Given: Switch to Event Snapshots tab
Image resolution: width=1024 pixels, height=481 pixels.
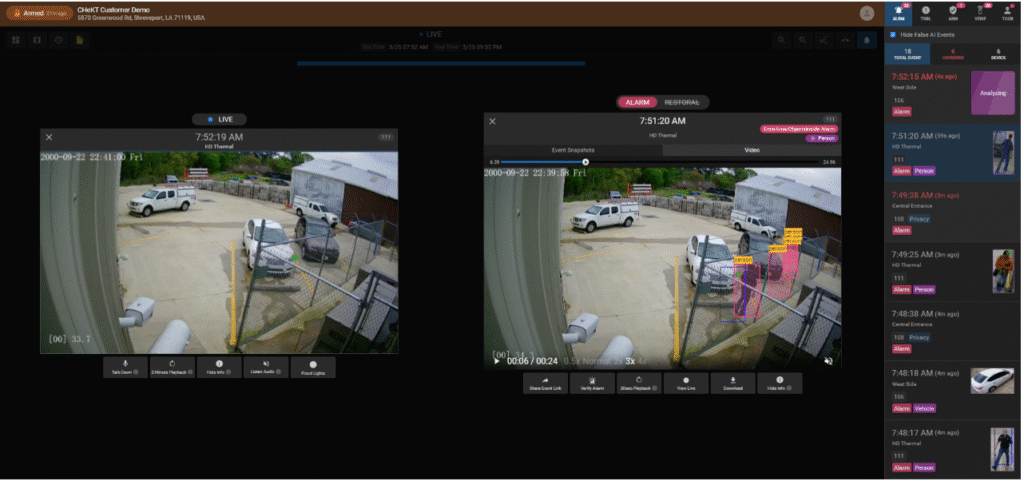Looking at the screenshot, I should pyautogui.click(x=573, y=150).
